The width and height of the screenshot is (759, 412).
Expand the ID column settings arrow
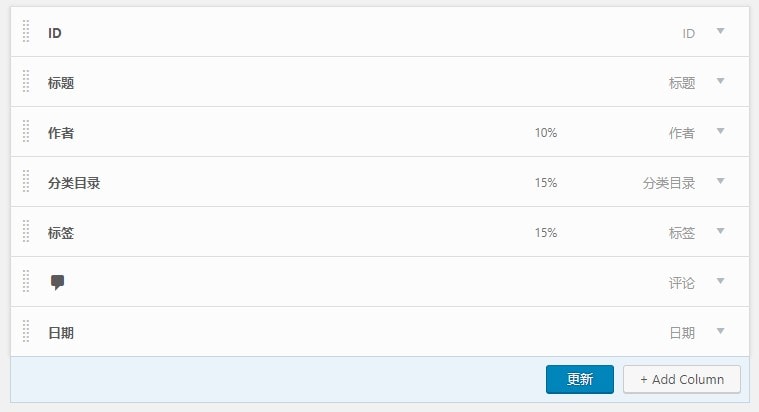pos(720,32)
